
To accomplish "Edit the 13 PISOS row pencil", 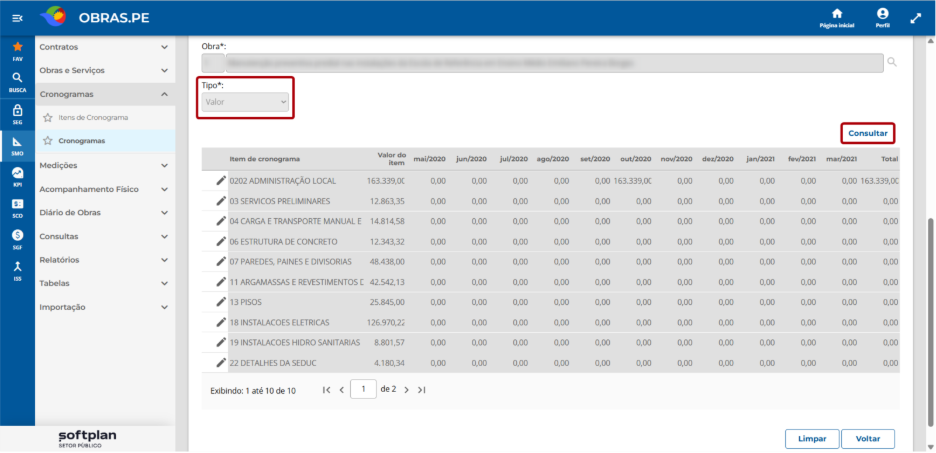I will [221, 301].
